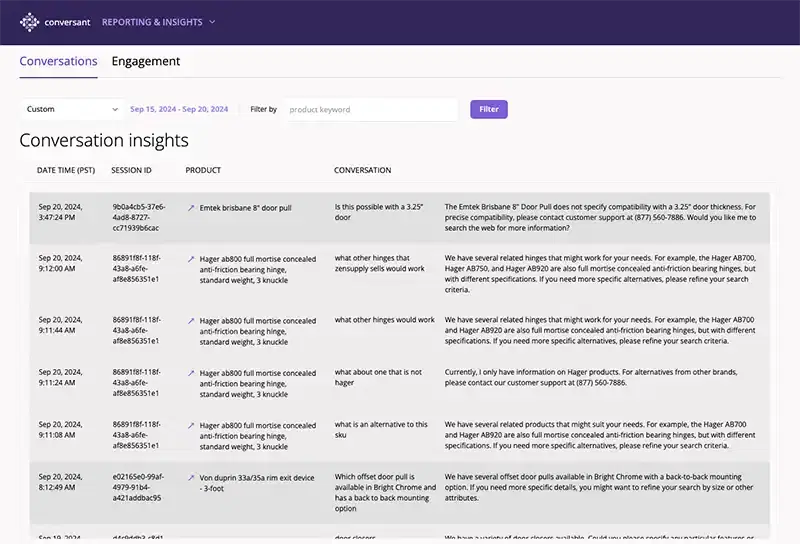
Task: Switch to the Conversations tab
Action: pyautogui.click(x=58, y=61)
